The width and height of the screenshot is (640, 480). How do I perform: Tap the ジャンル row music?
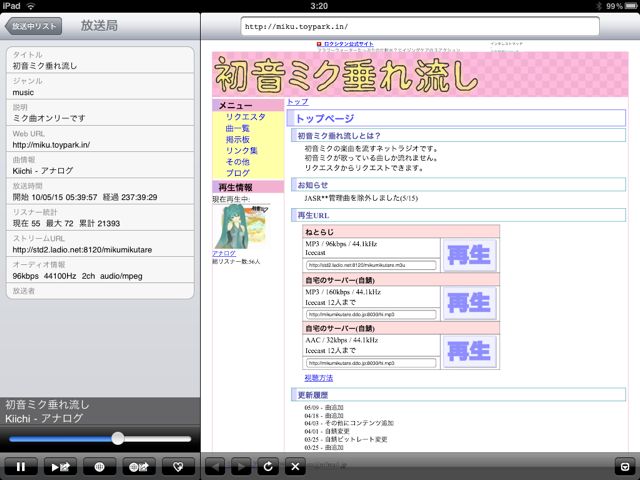point(100,87)
